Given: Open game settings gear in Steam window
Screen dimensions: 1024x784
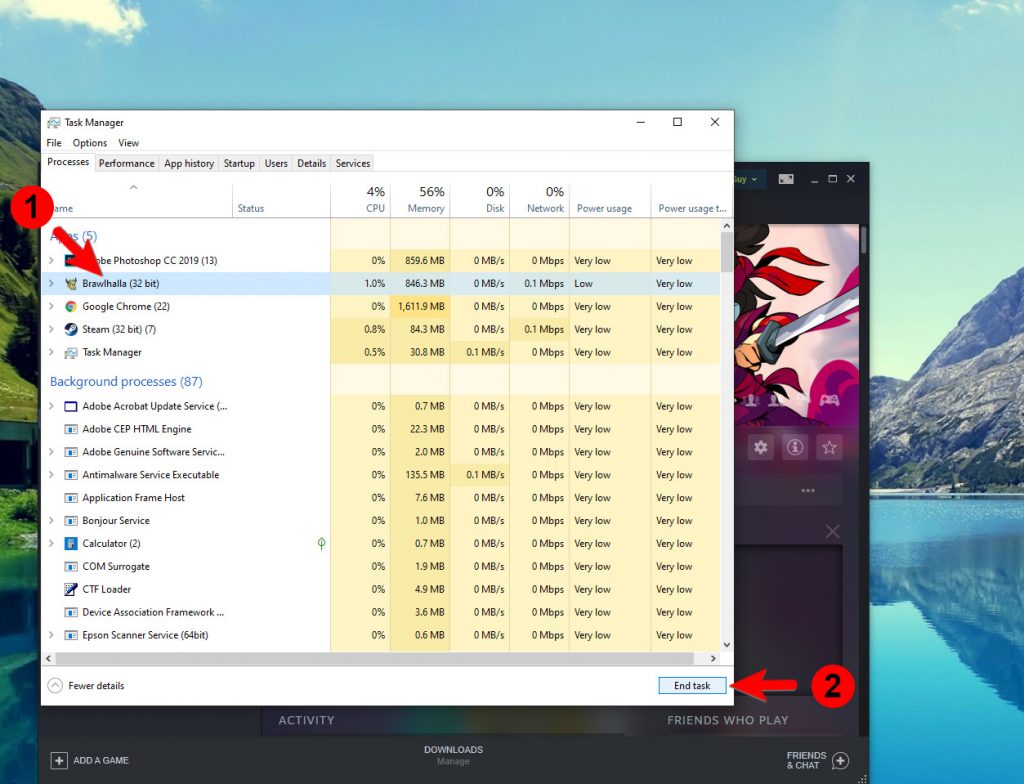Looking at the screenshot, I should pyautogui.click(x=761, y=448).
